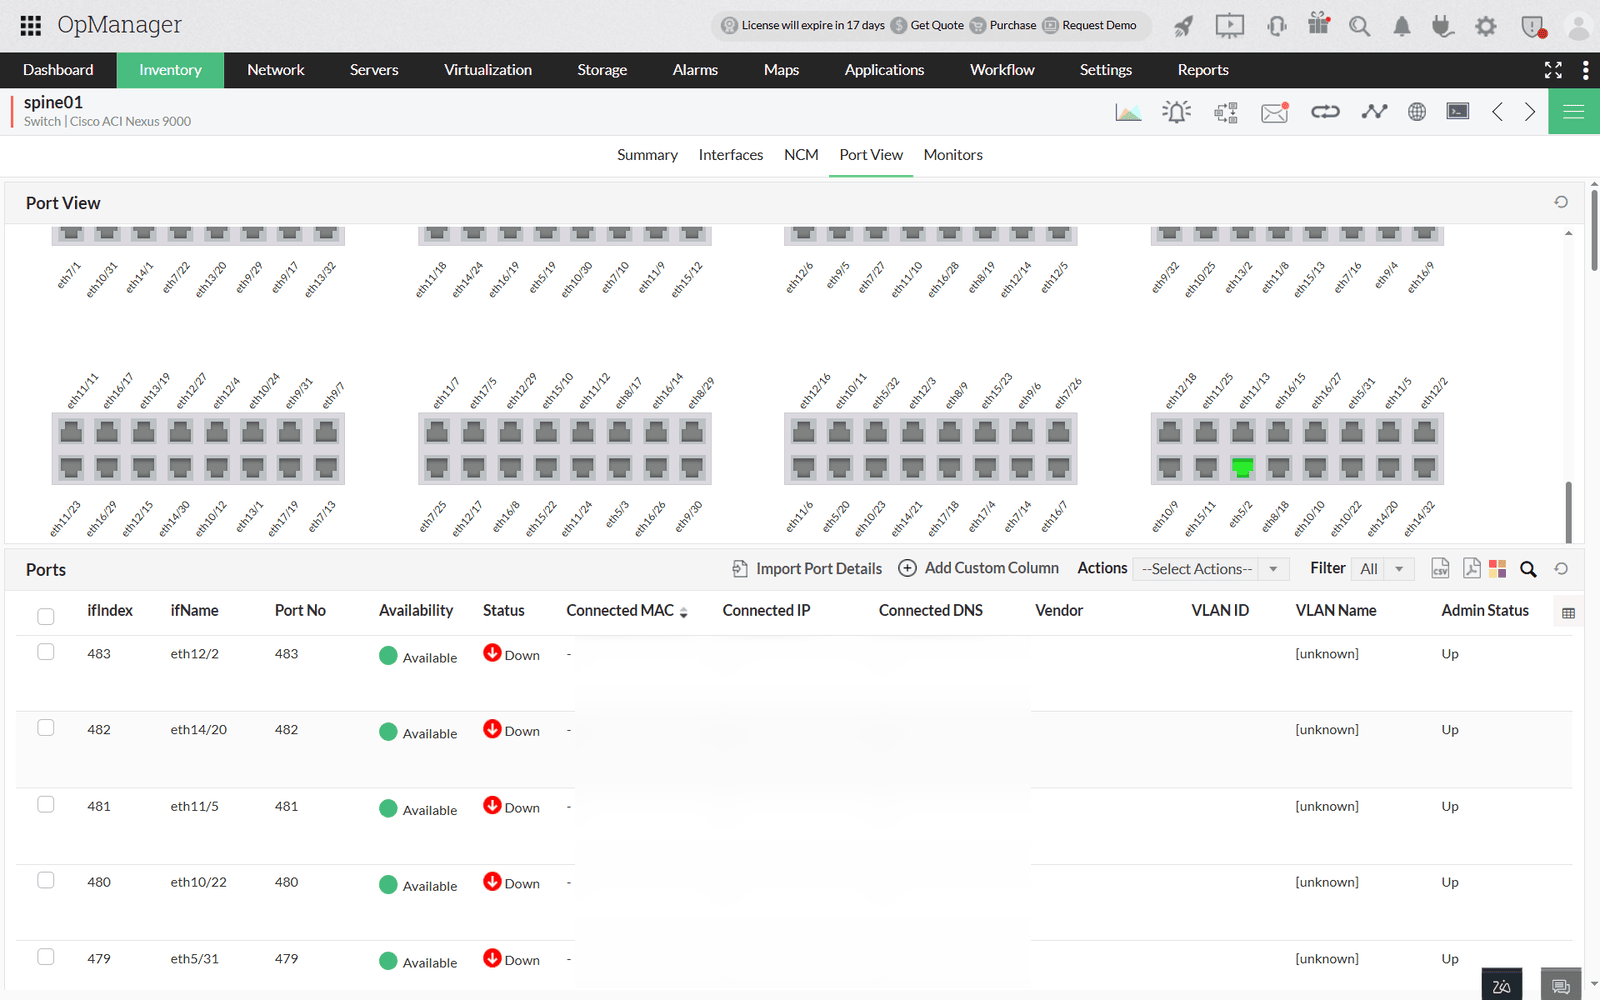This screenshot has width=1600, height=1000.
Task: Select the header checkbox in the Ports table
Action: coord(46,616)
